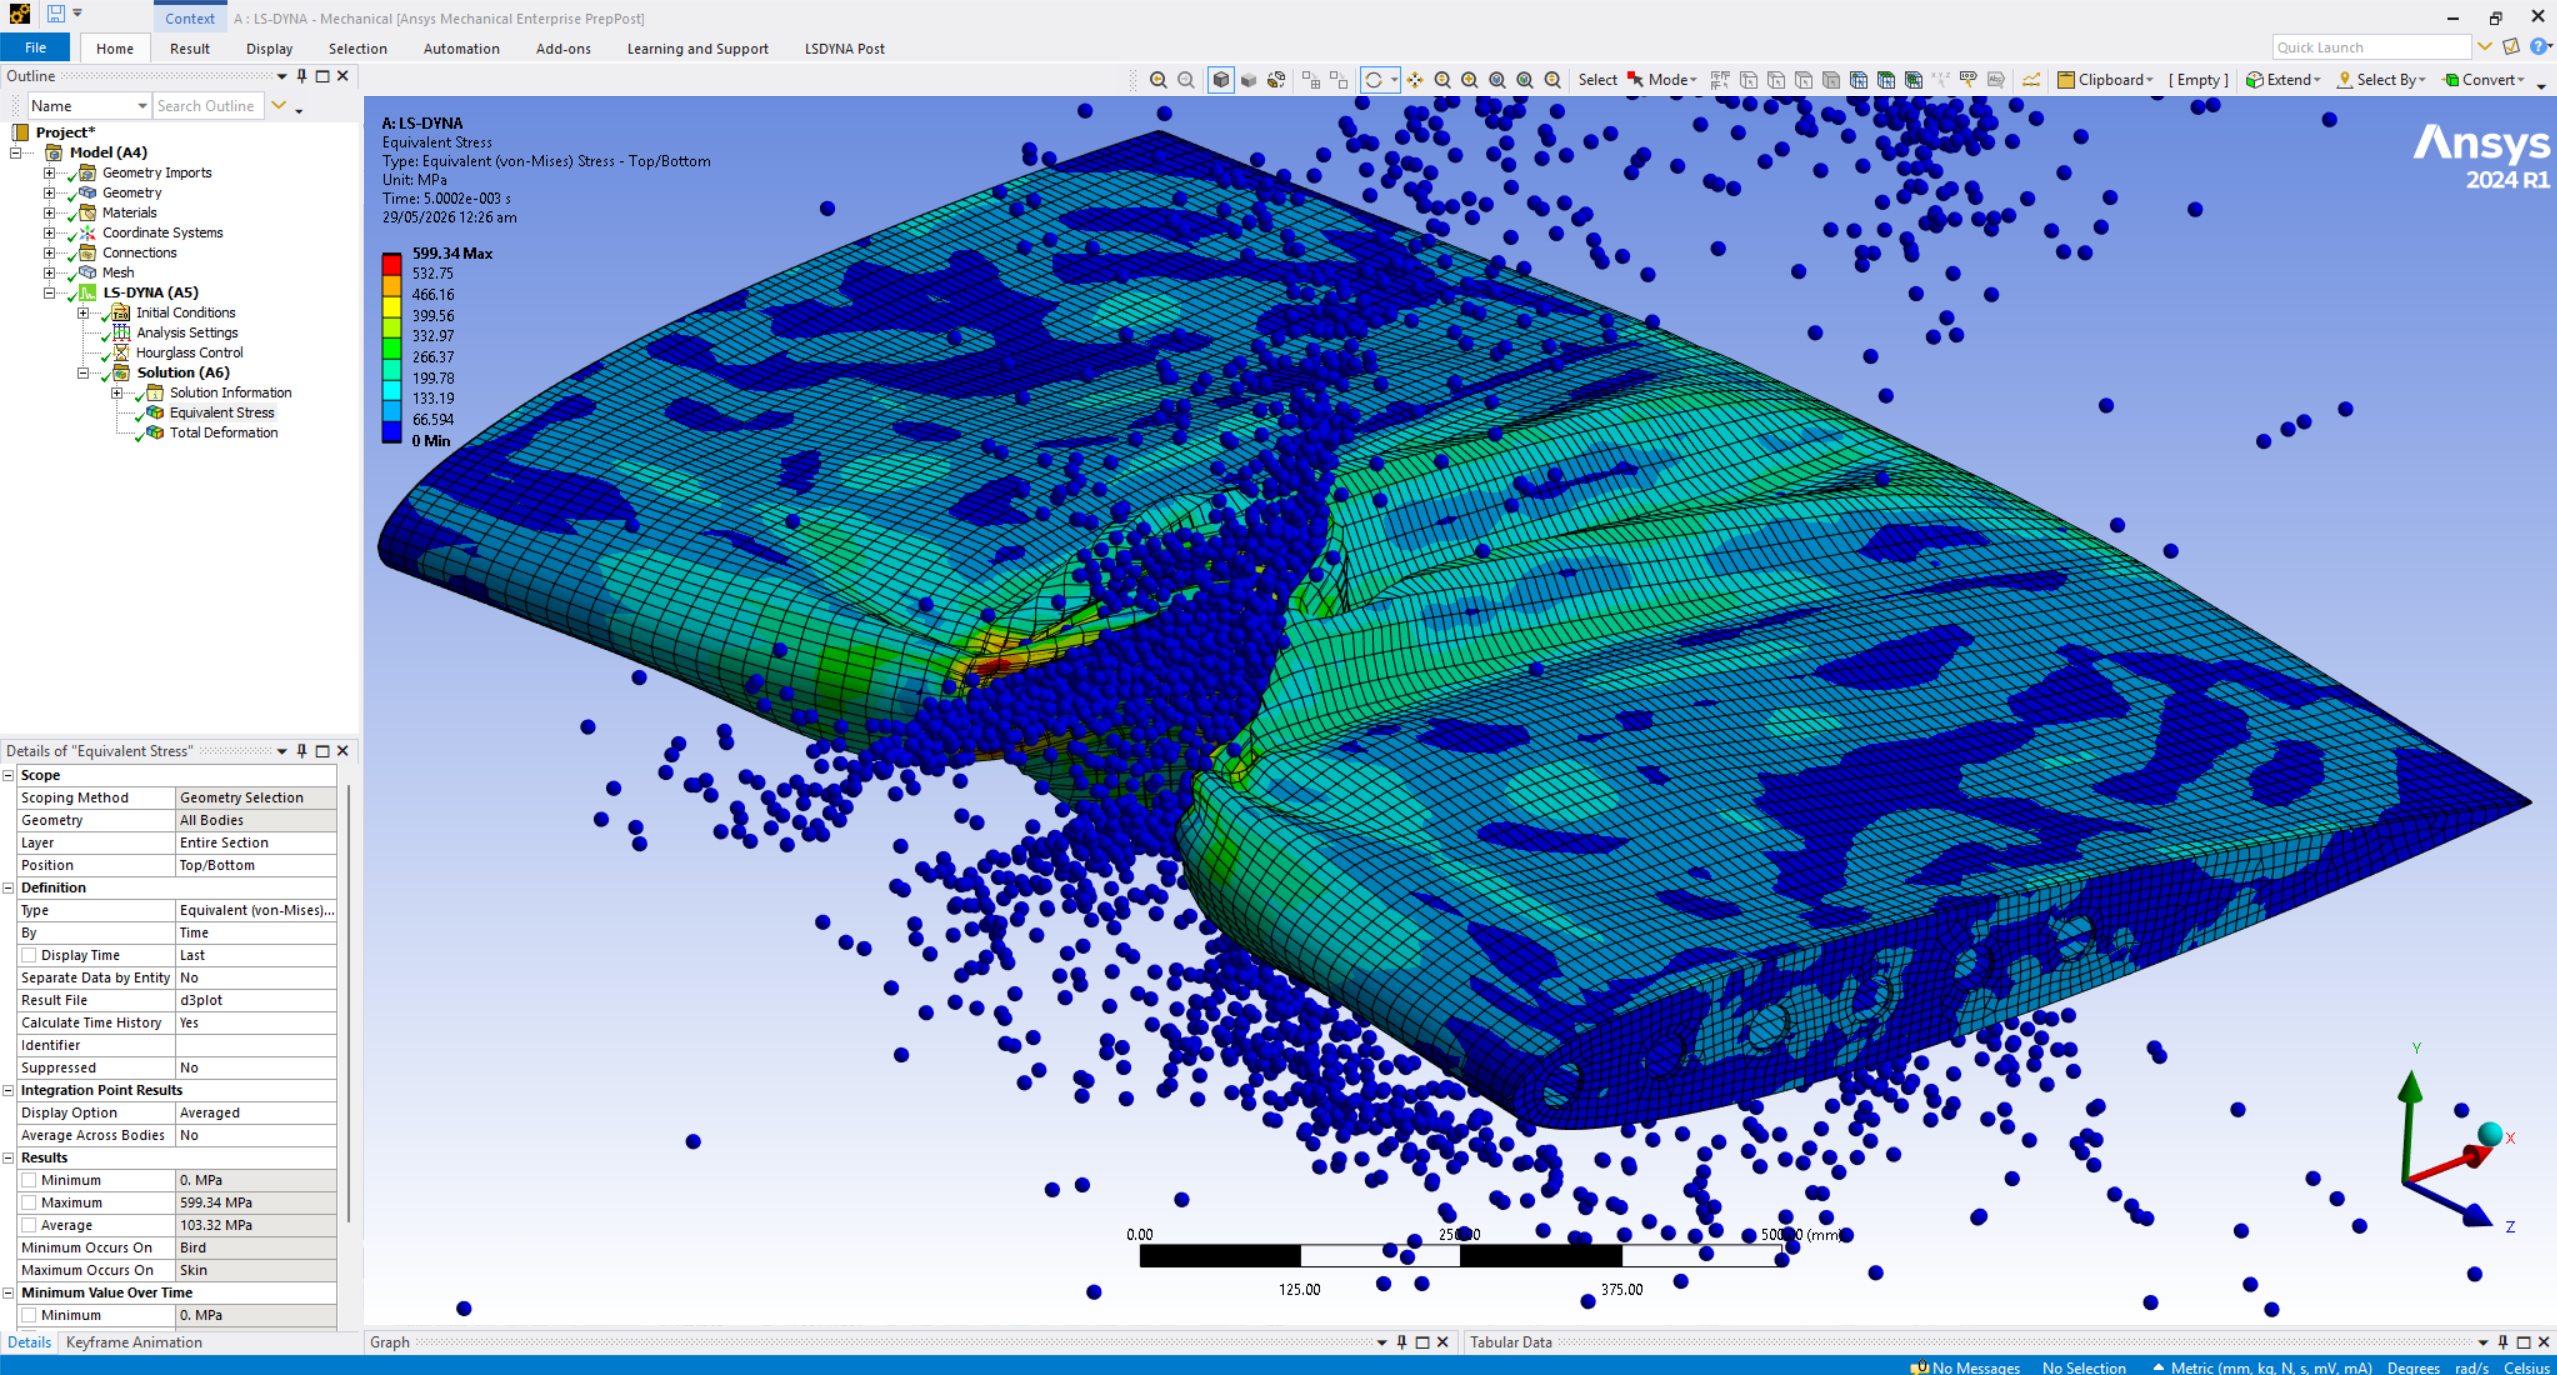This screenshot has width=2557, height=1375.
Task: Close the Graph panel
Action: pos(1442,1342)
